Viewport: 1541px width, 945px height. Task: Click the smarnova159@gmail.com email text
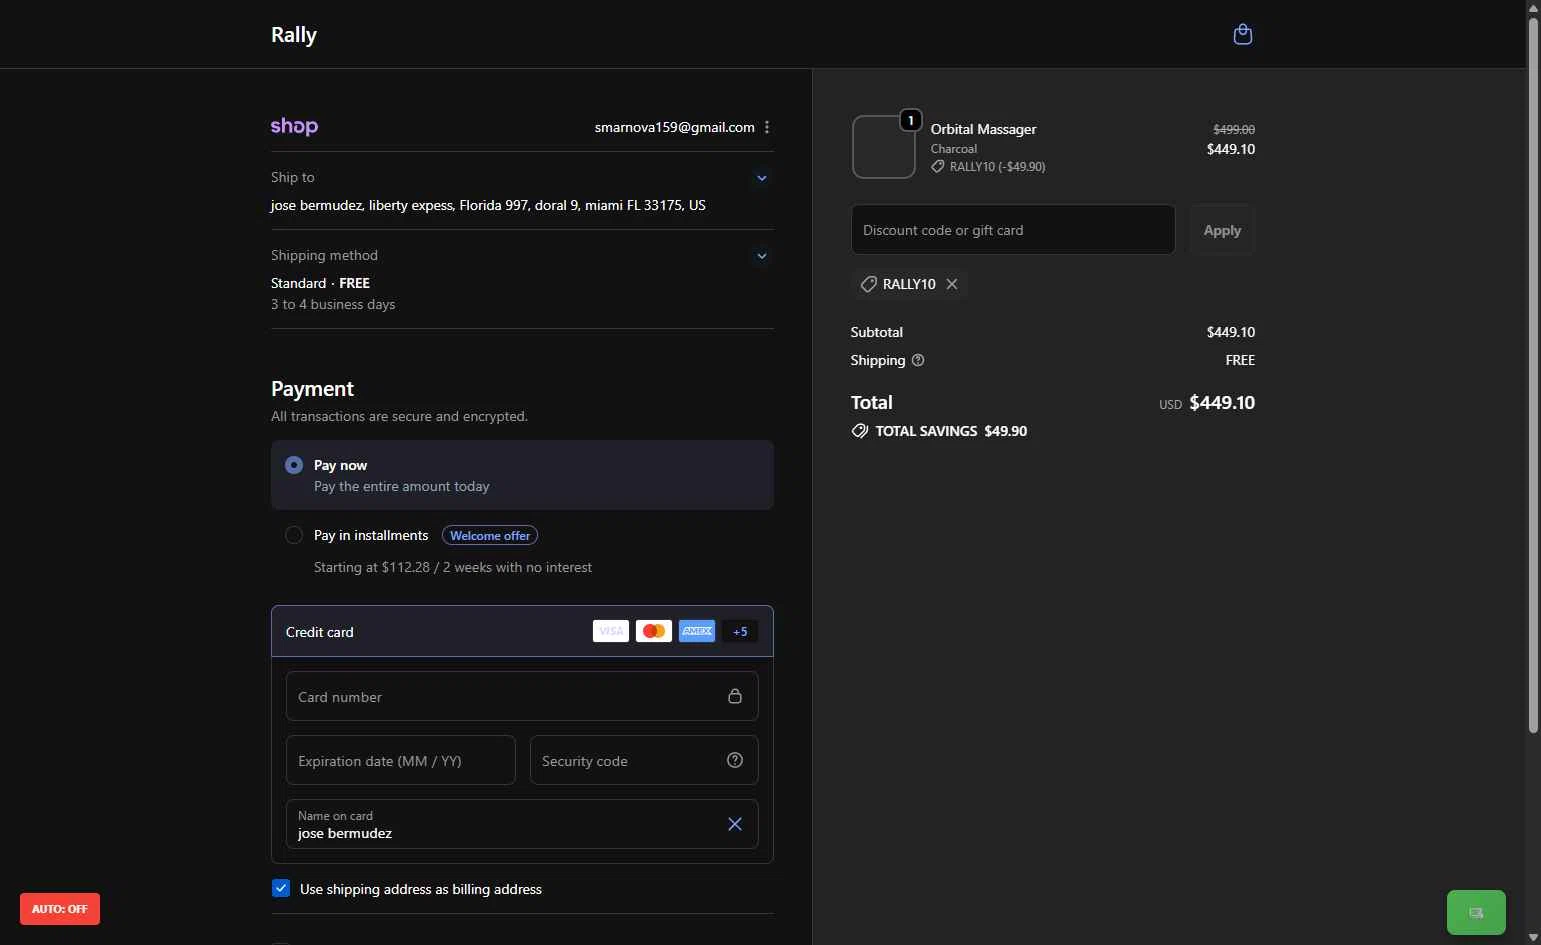point(674,127)
